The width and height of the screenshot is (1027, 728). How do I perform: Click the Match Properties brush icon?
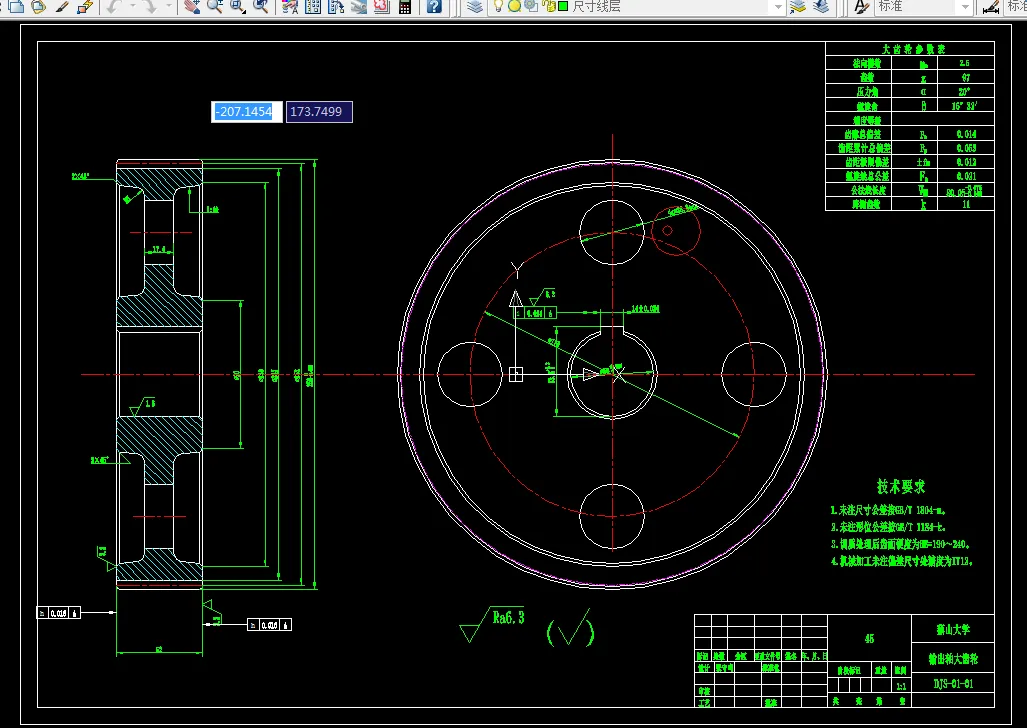click(x=63, y=6)
